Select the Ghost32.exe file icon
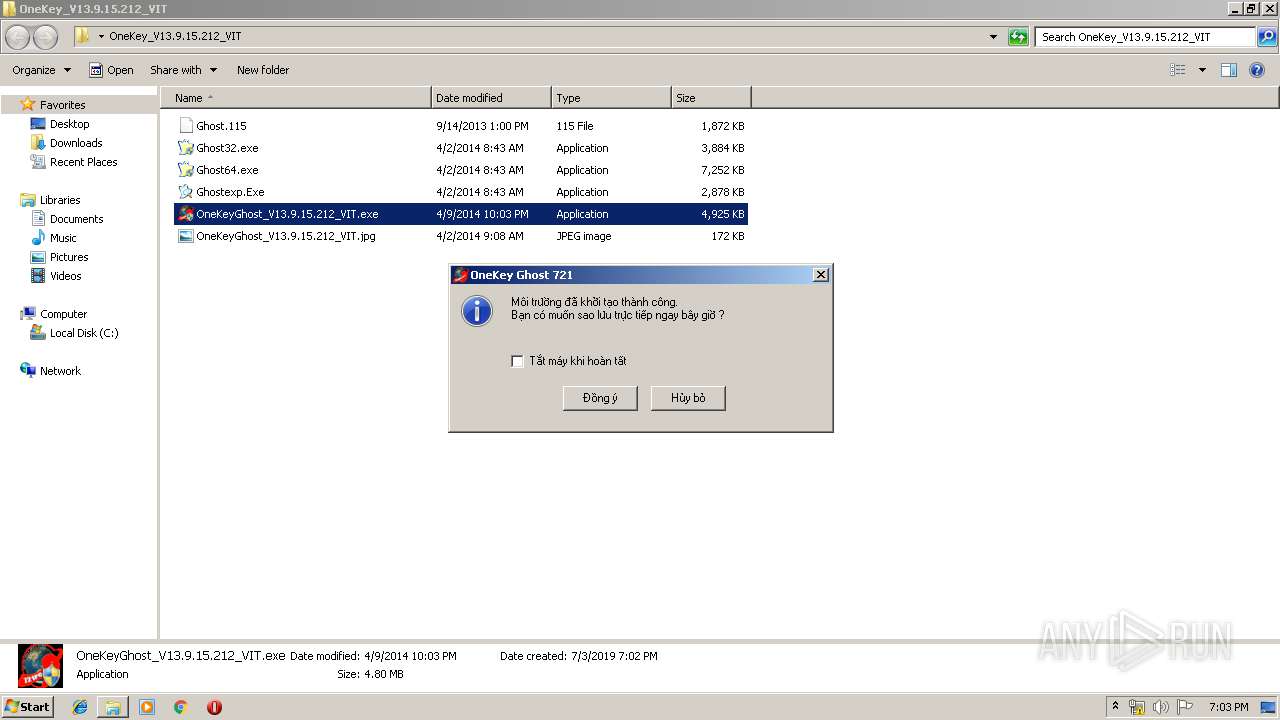This screenshot has height=720, width=1280. tap(186, 148)
